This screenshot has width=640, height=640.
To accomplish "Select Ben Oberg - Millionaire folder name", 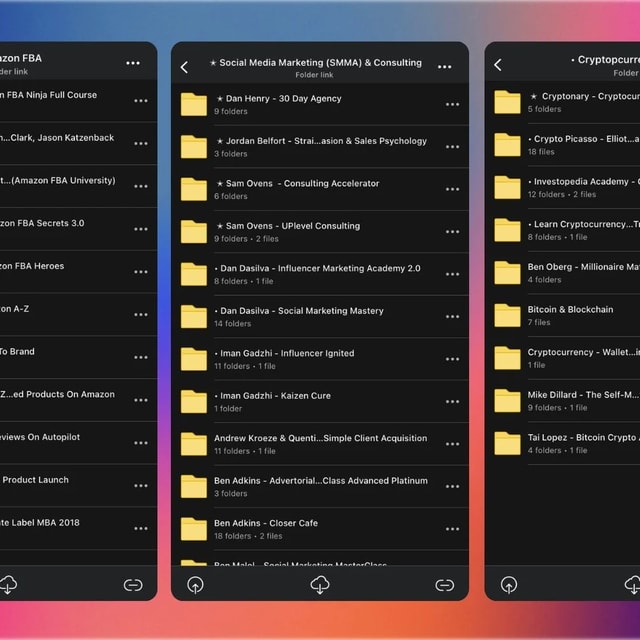I will click(584, 267).
